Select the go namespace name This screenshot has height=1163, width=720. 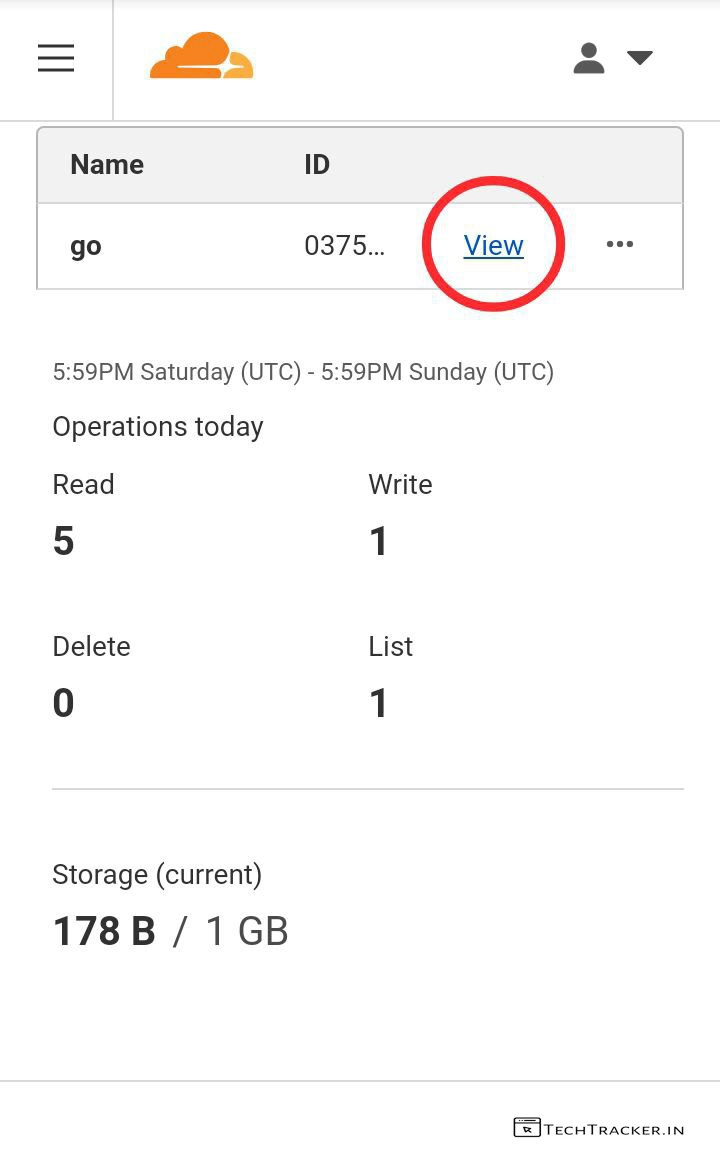[86, 246]
